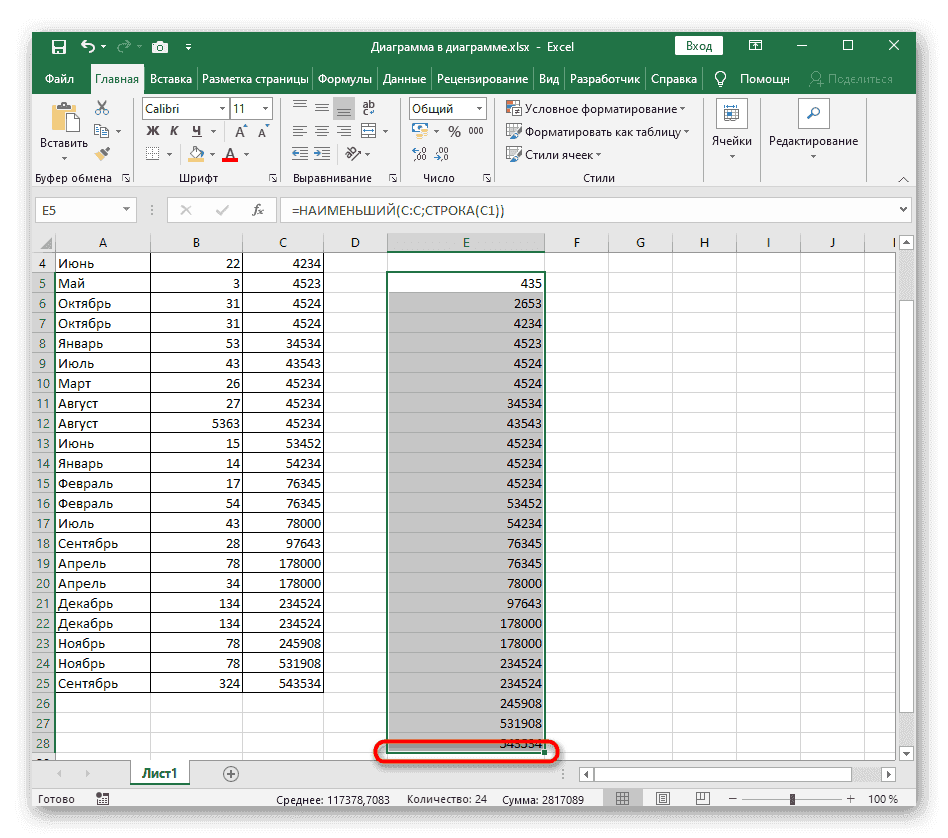
Task: Switch to the Вставка ribbon tab
Action: click(x=171, y=79)
